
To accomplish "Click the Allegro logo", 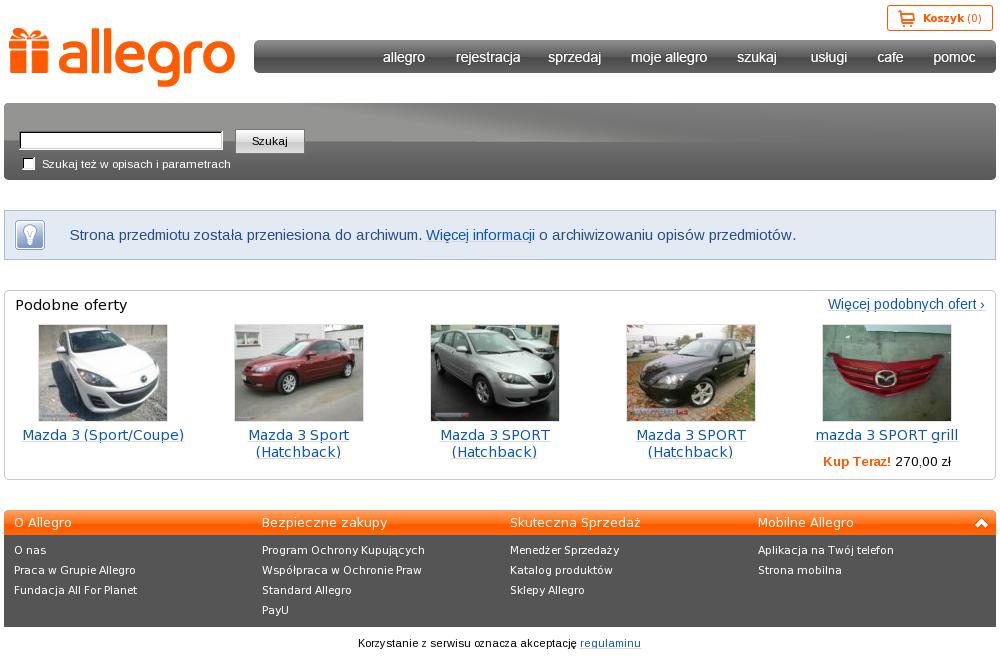I will pos(122,57).
